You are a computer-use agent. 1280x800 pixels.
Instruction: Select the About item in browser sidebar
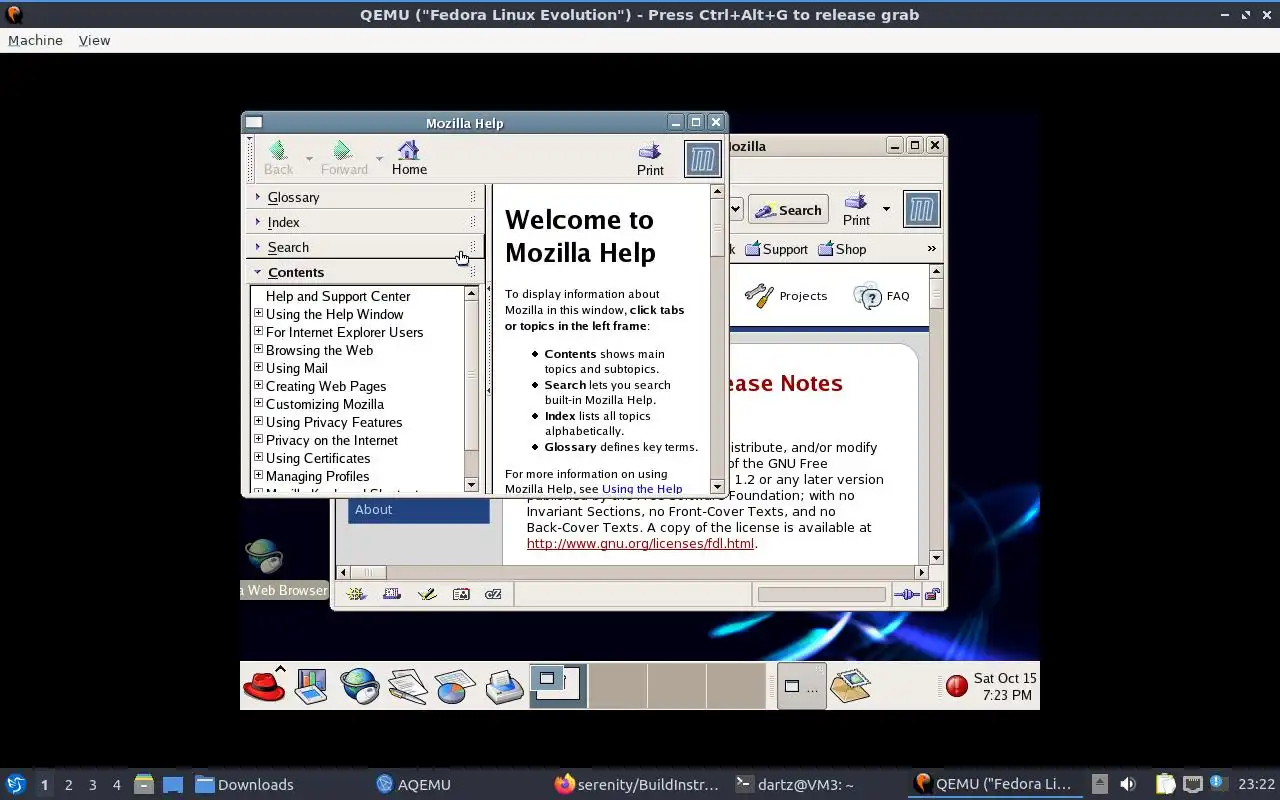click(x=418, y=509)
